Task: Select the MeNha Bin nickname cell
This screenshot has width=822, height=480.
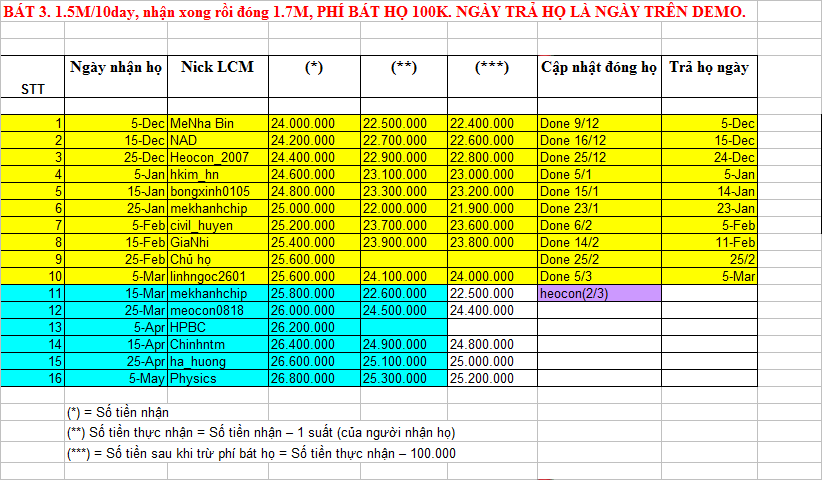Action: tap(217, 124)
